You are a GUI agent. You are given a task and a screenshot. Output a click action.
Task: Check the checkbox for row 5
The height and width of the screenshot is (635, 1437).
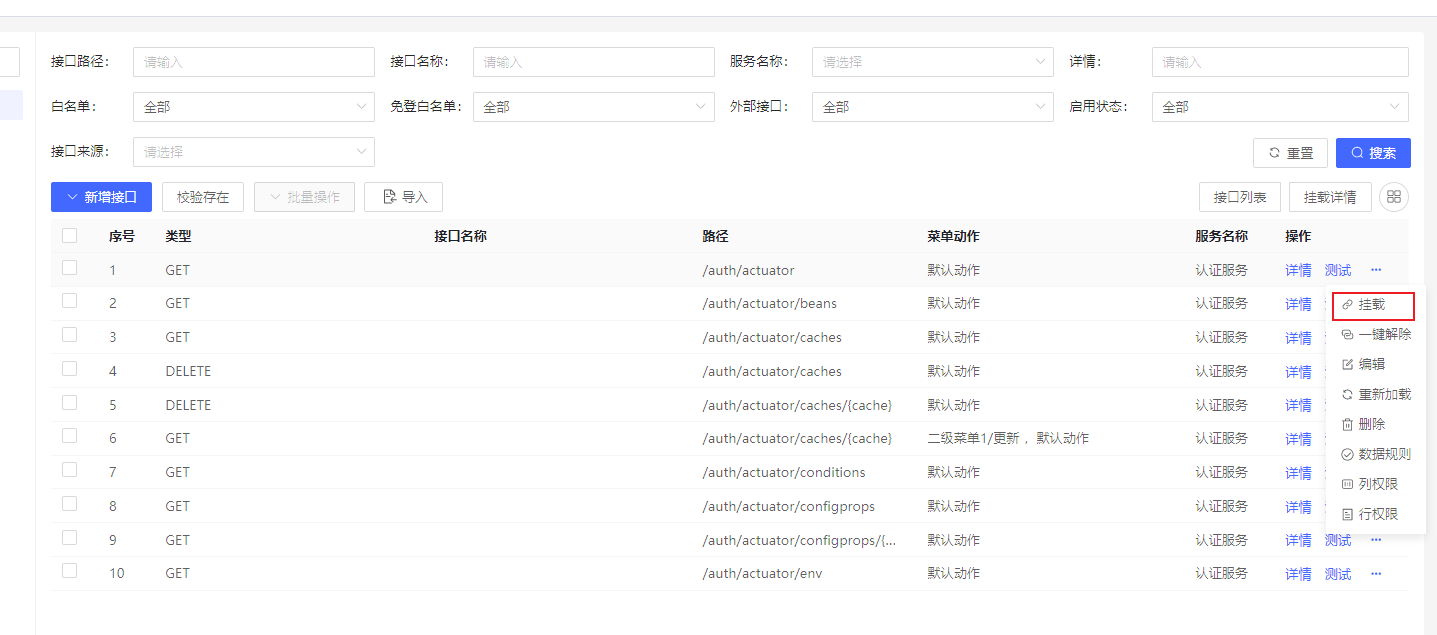pos(69,403)
